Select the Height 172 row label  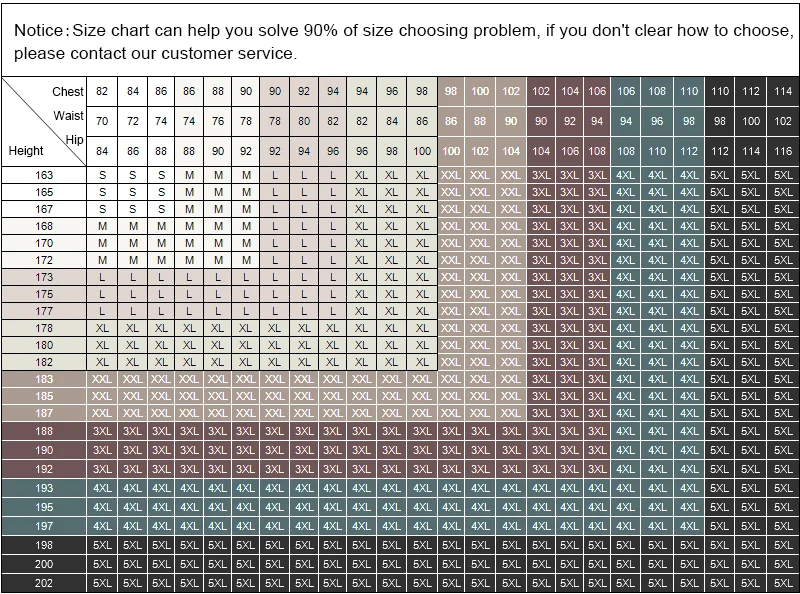pyautogui.click(x=44, y=260)
